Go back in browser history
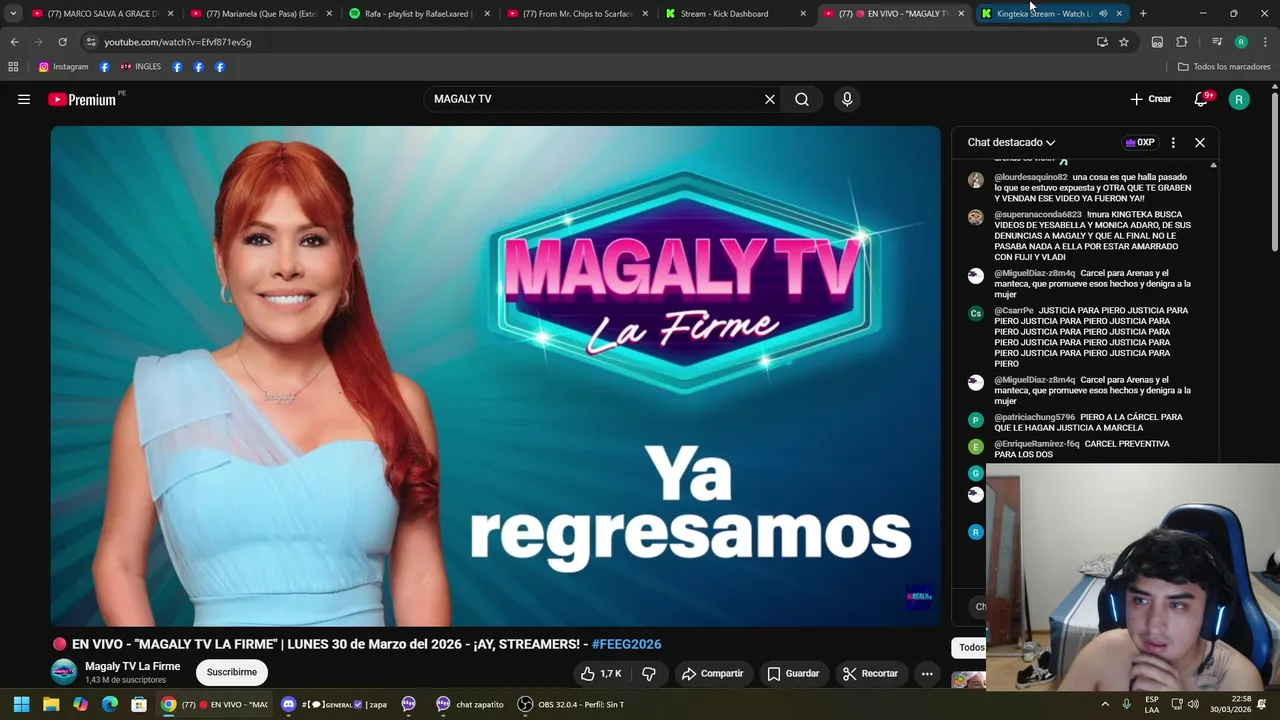Image resolution: width=1280 pixels, height=720 pixels. pyautogui.click(x=14, y=42)
